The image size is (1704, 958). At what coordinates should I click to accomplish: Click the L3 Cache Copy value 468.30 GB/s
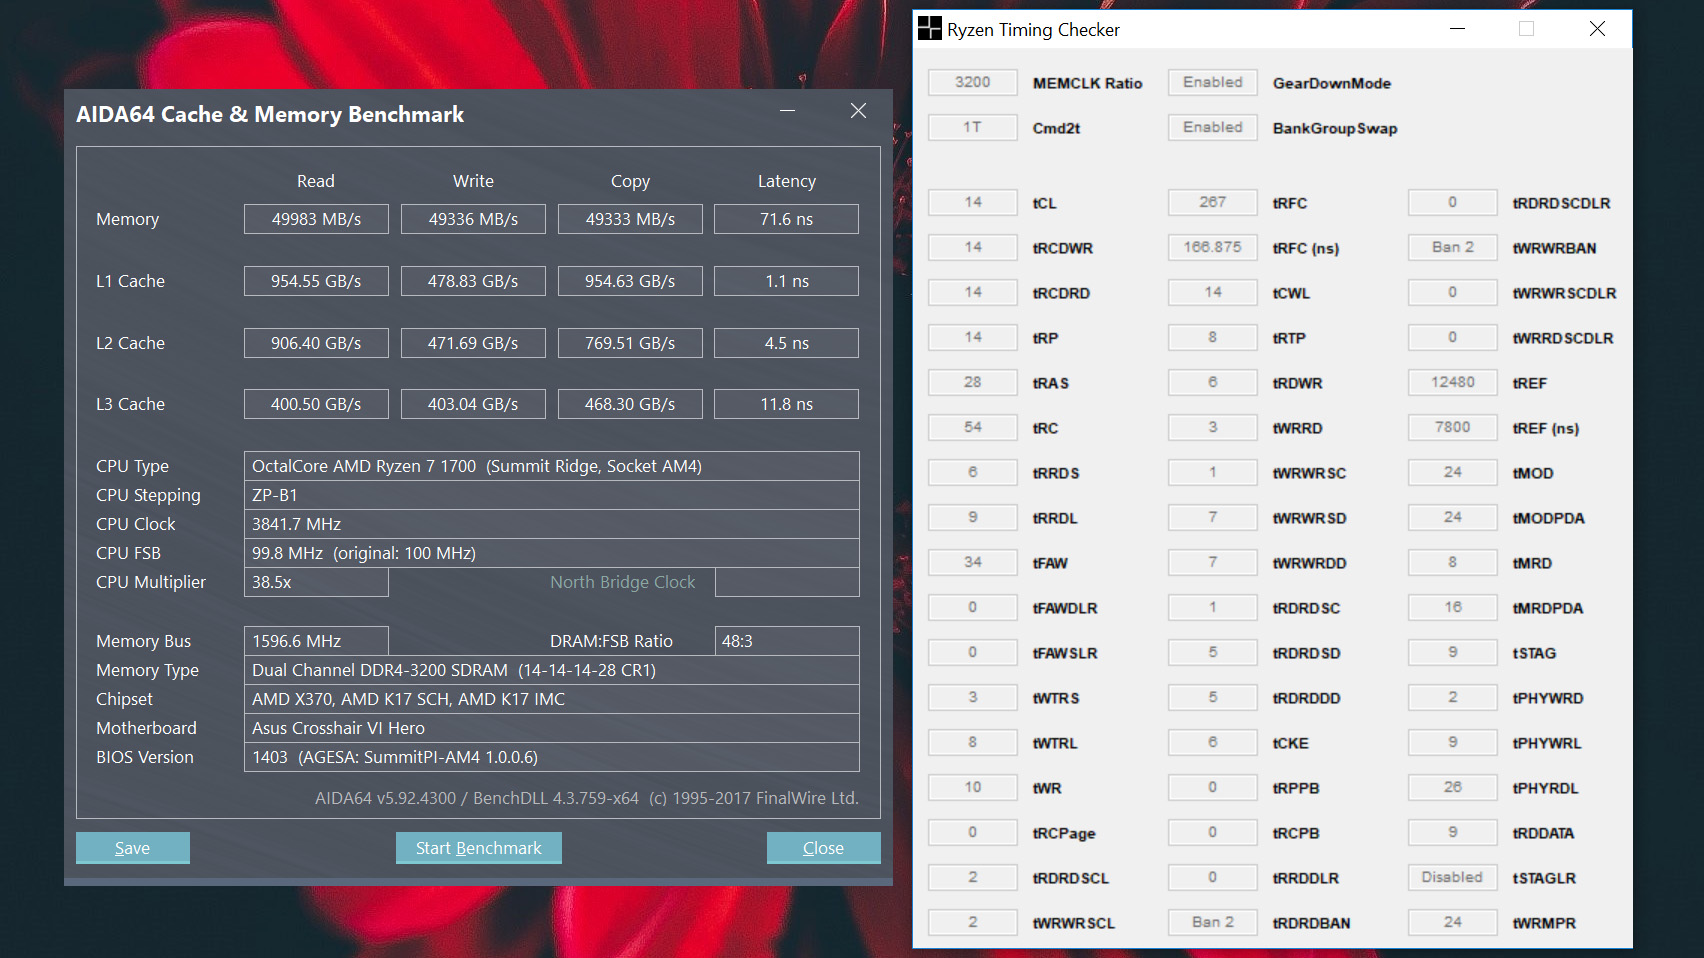tap(630, 404)
